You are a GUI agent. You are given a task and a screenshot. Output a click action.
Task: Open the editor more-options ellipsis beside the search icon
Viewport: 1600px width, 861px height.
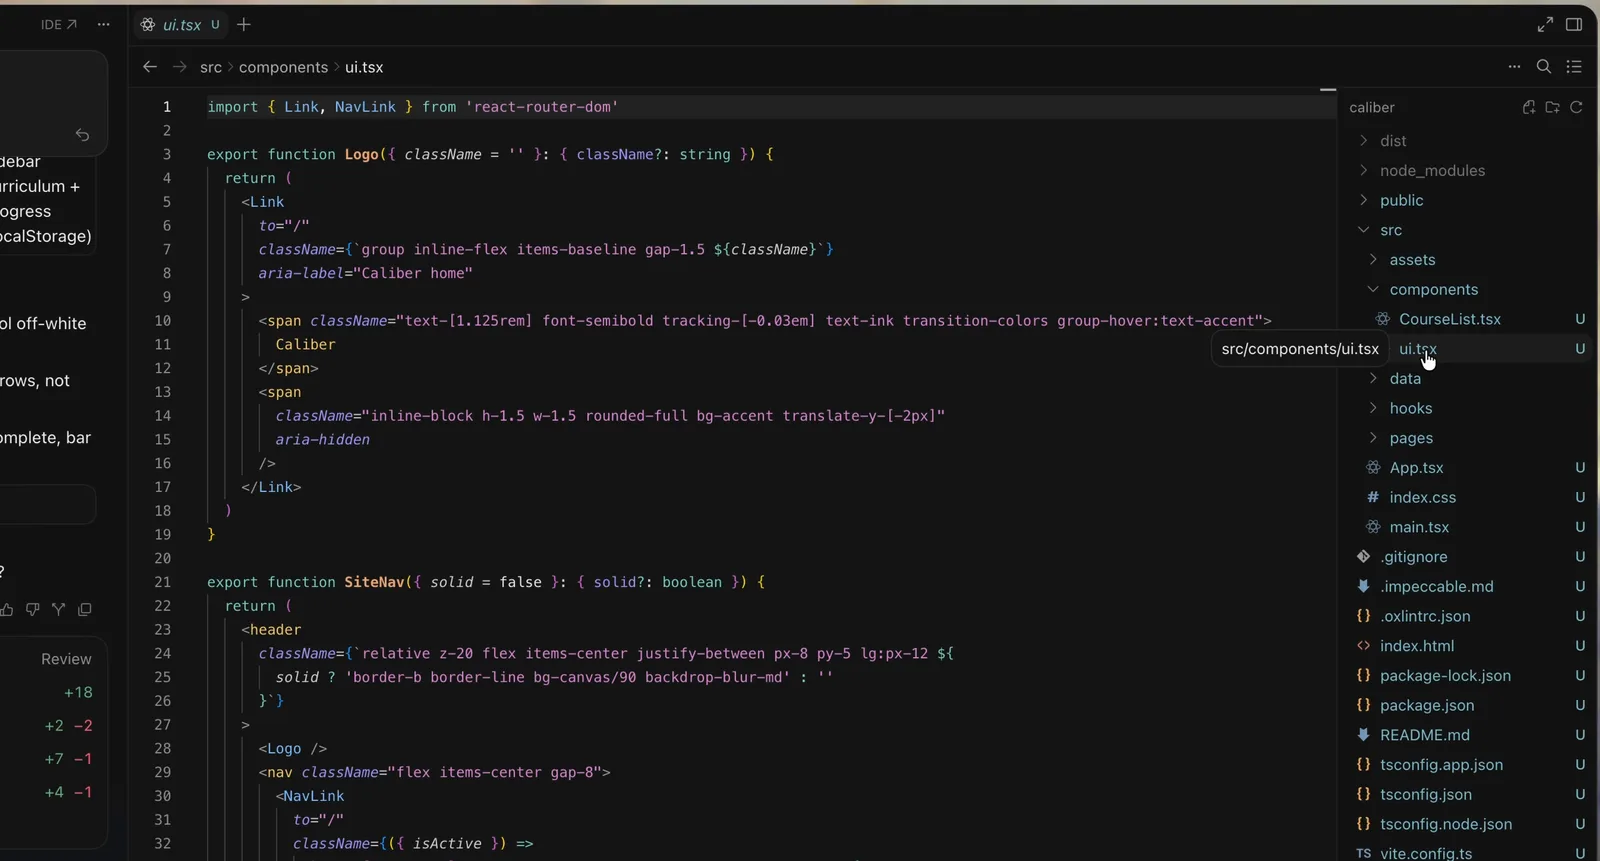tap(1514, 67)
